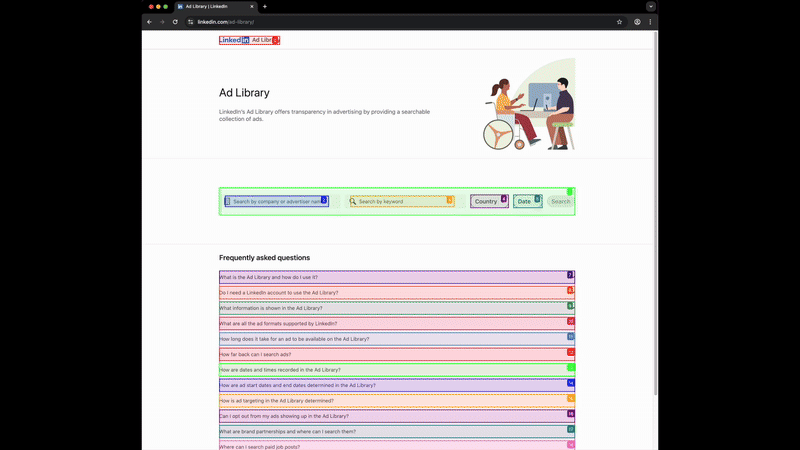Reload the page with refresh icon
This screenshot has height=450, width=800.
[x=175, y=22]
